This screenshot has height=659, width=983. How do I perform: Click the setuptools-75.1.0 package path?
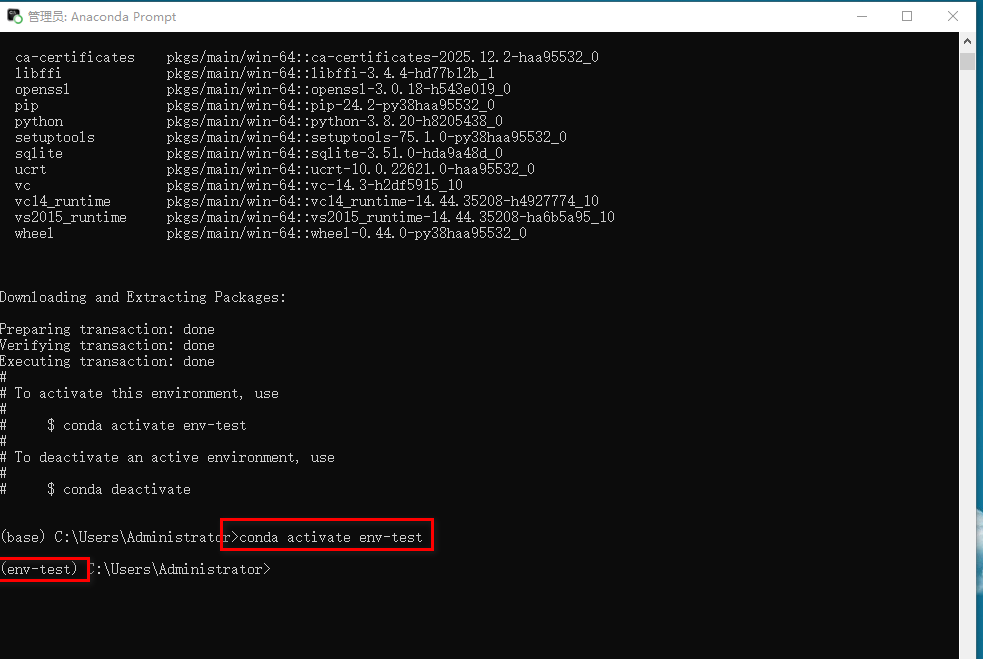click(x=366, y=137)
